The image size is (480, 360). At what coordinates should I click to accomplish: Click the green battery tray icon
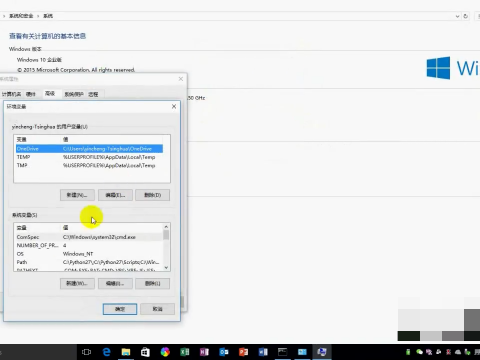pos(408,352)
